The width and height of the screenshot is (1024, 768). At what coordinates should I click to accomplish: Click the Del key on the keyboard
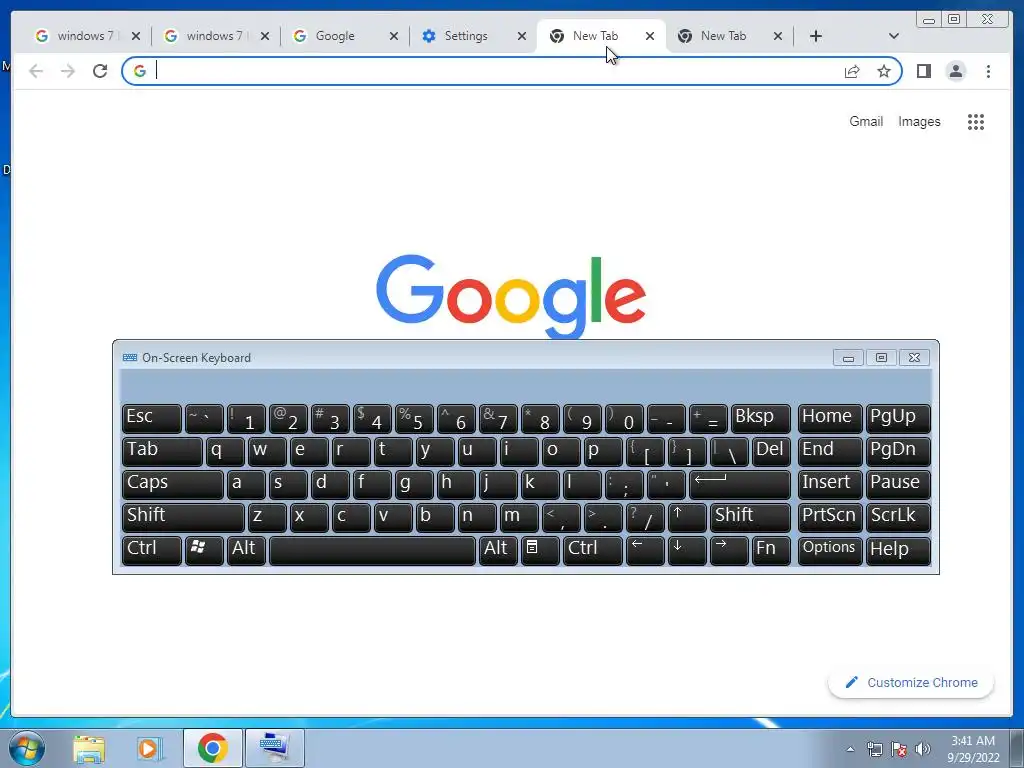tap(771, 451)
